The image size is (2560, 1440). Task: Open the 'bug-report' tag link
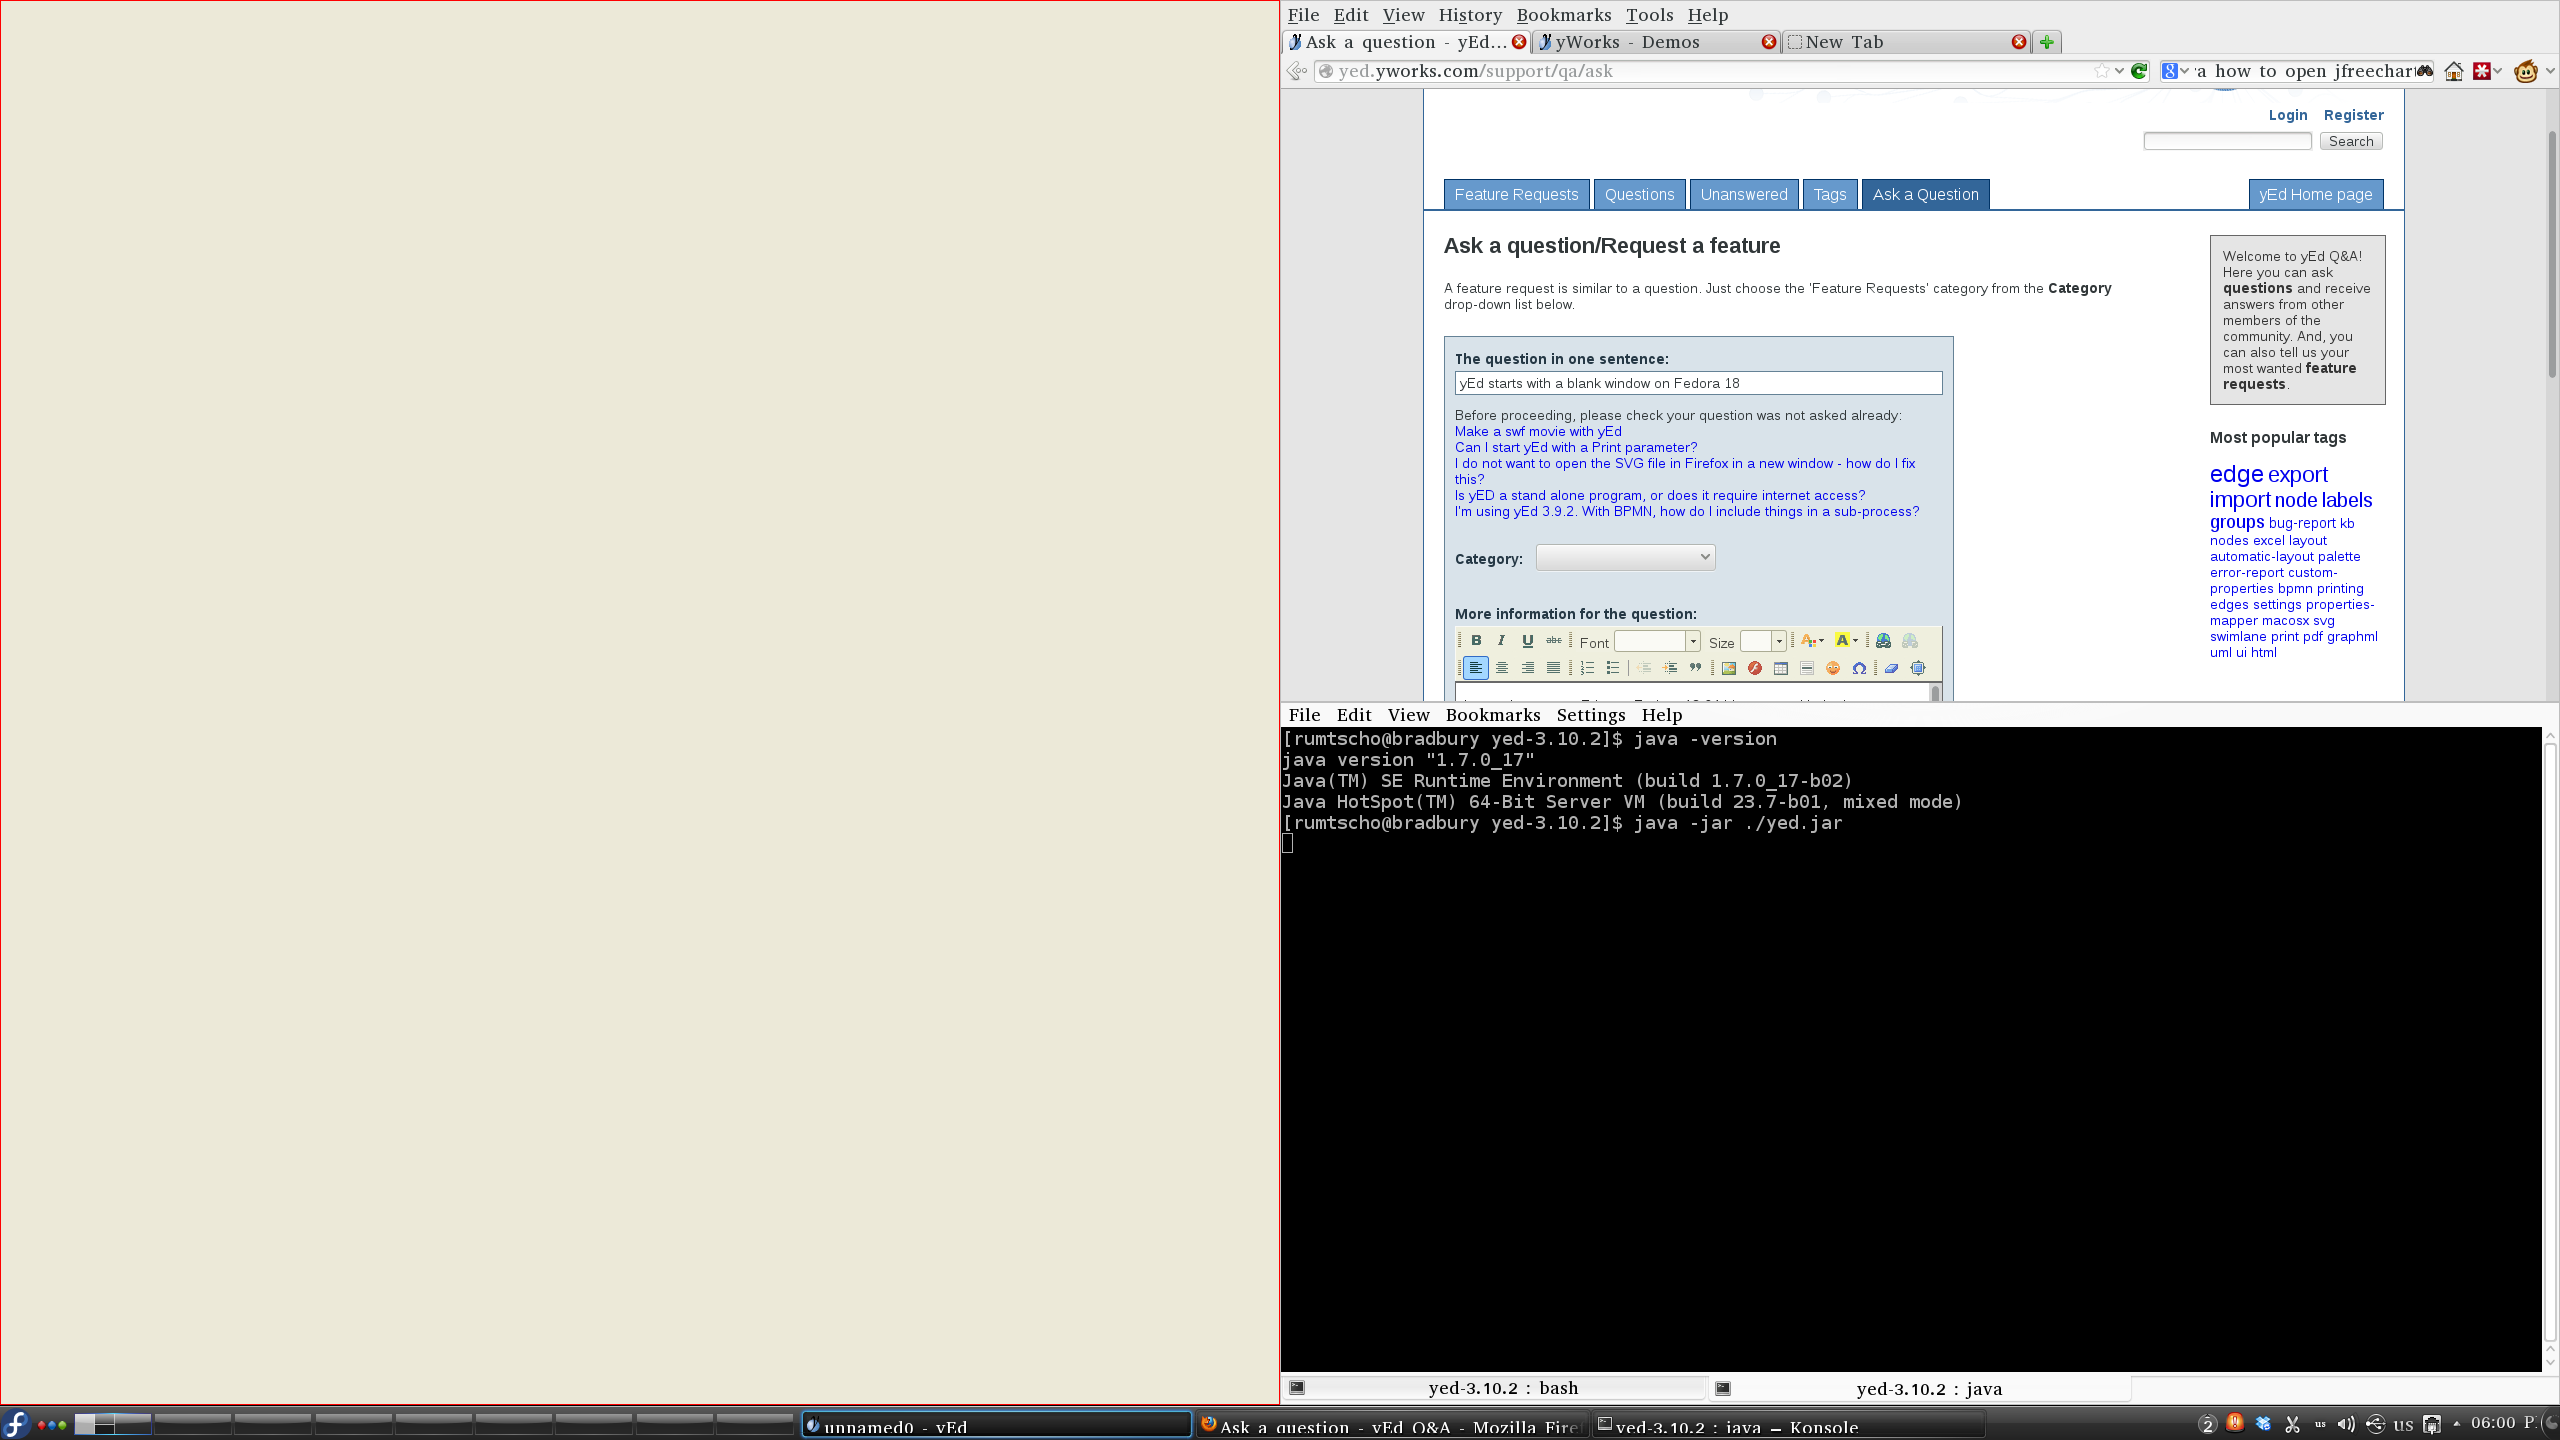coord(2302,523)
